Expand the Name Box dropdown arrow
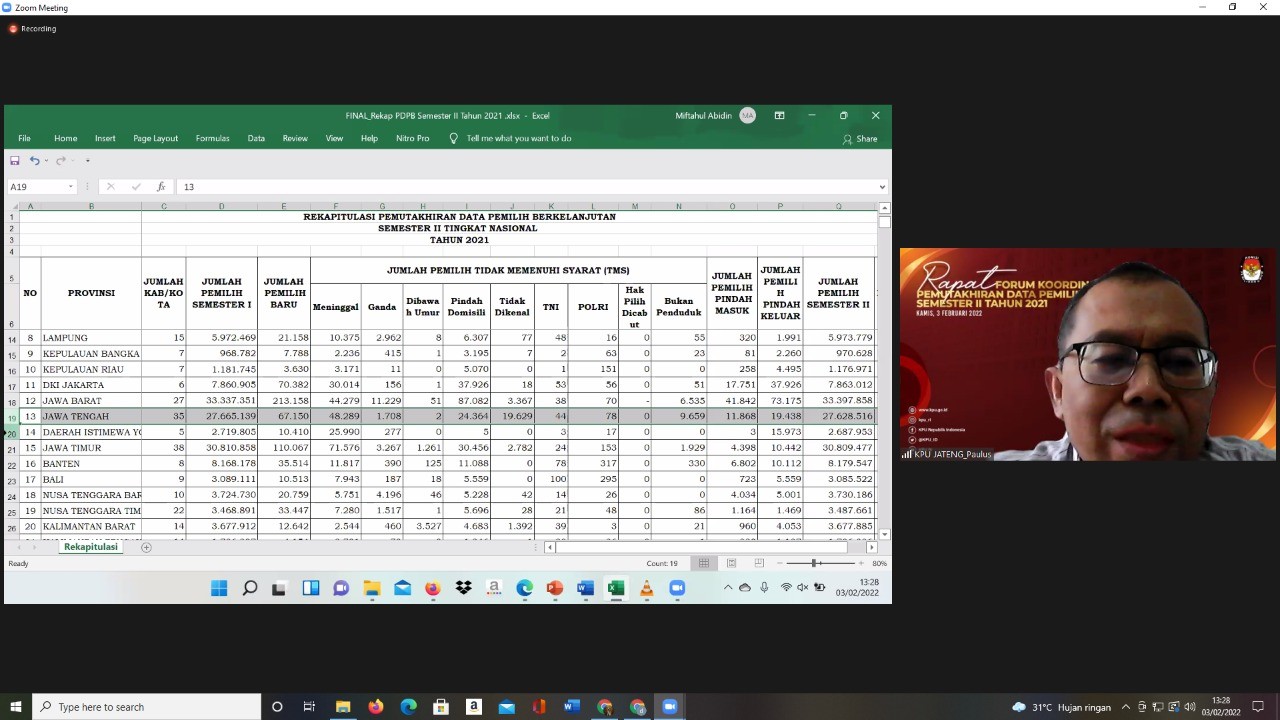The image size is (1280, 720). (x=70, y=187)
